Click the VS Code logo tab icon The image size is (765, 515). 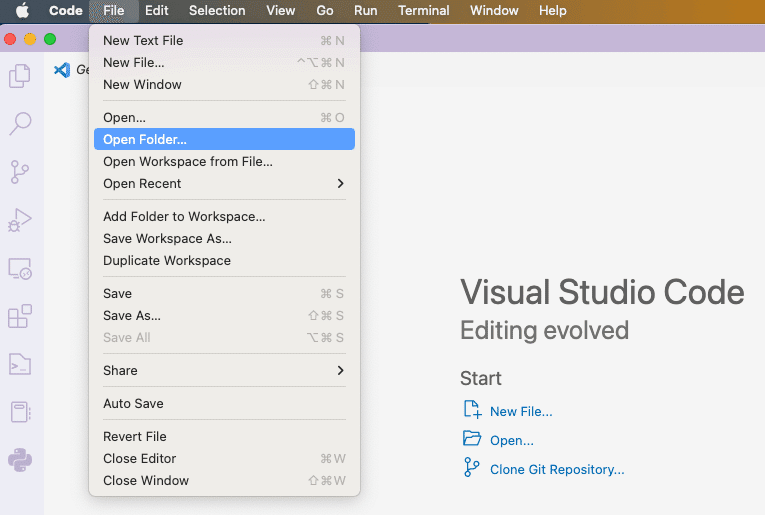(x=62, y=70)
